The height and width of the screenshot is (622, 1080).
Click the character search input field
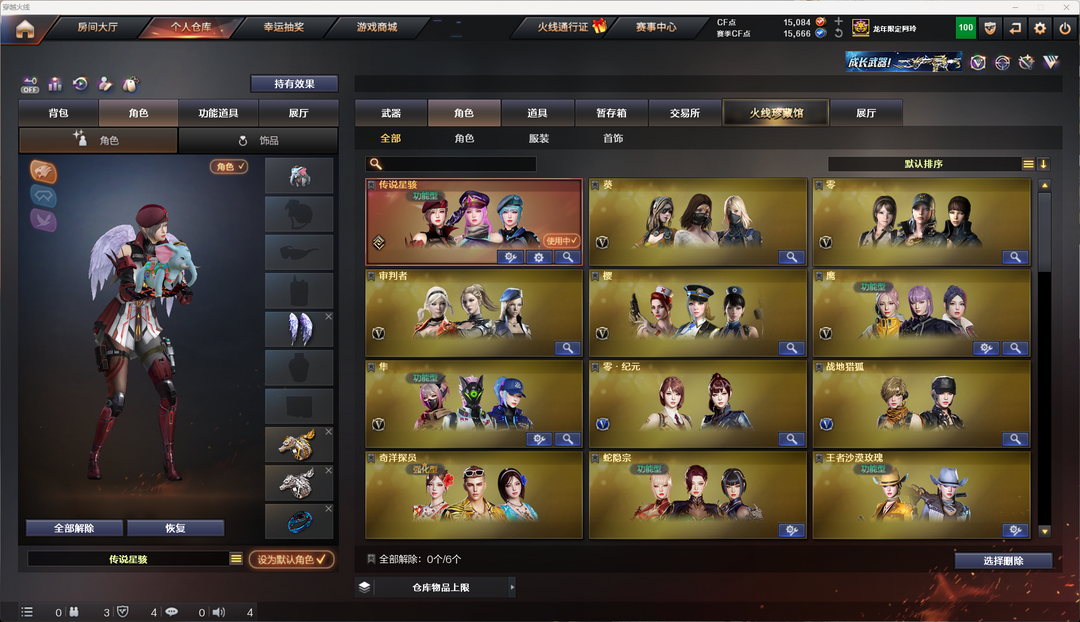pos(451,164)
